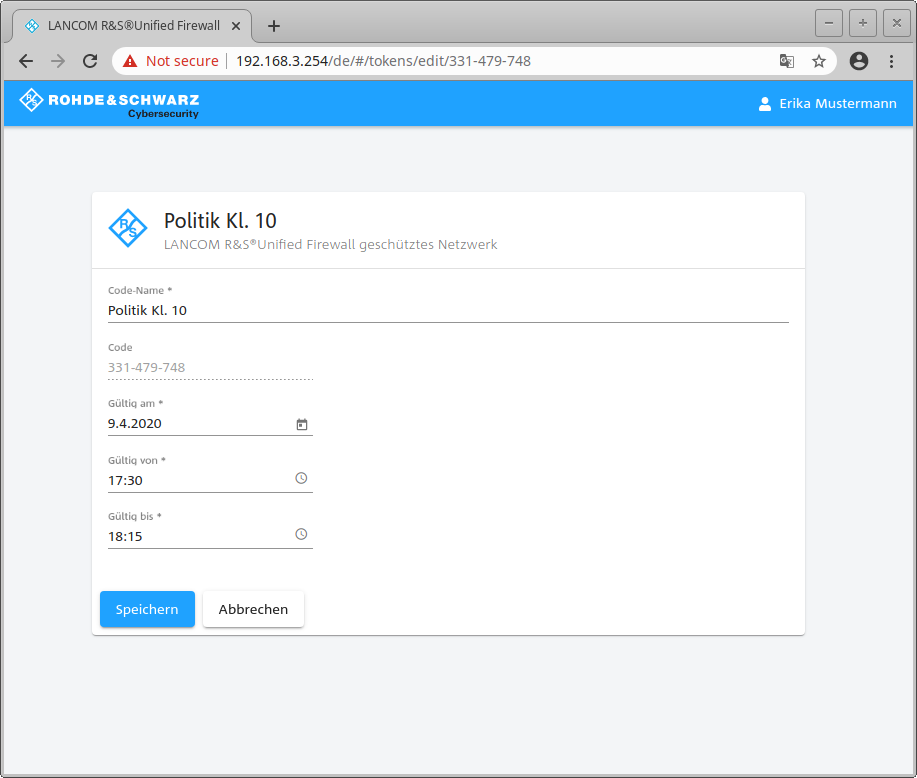Click the browser address bar URL

click(x=383, y=61)
